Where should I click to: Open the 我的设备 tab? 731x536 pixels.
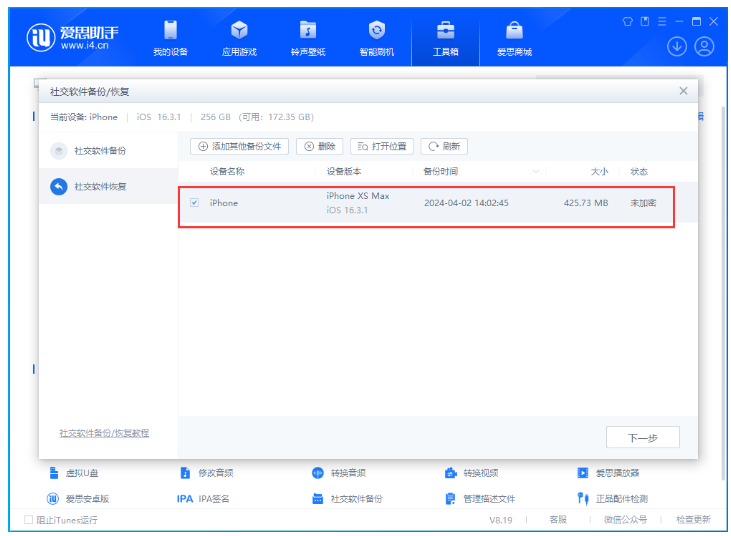170,39
